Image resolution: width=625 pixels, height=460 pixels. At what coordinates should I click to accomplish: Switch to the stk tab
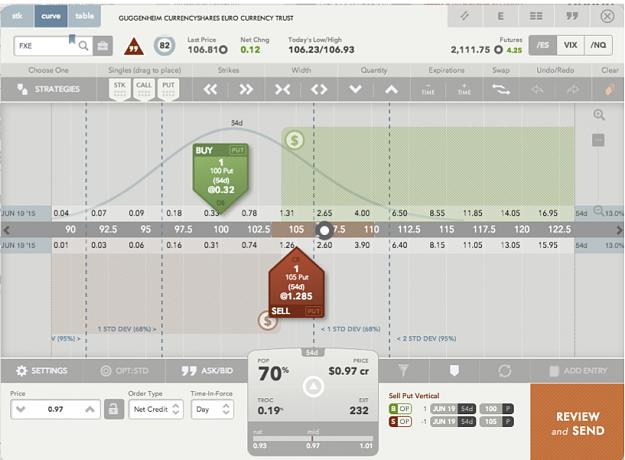17,16
